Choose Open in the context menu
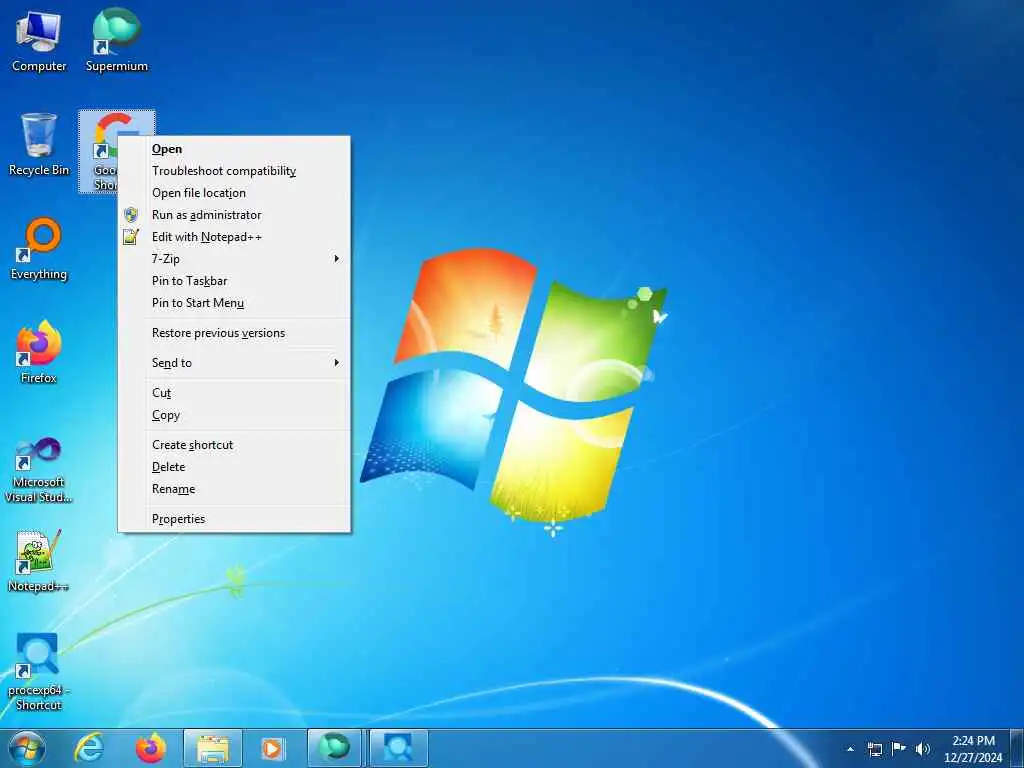 coord(234,149)
